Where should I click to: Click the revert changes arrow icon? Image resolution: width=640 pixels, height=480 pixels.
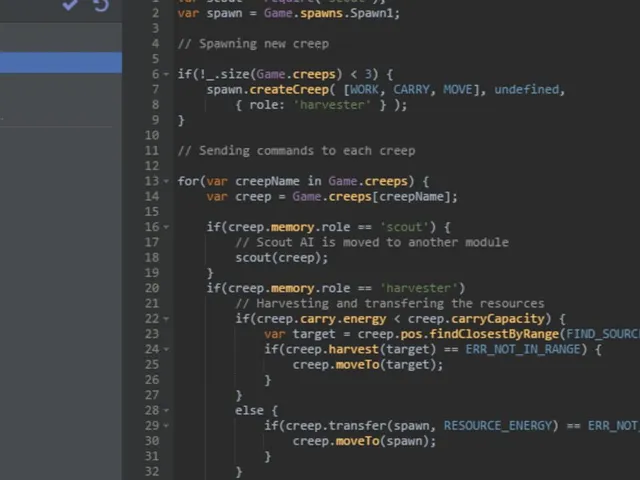tap(101, 5)
